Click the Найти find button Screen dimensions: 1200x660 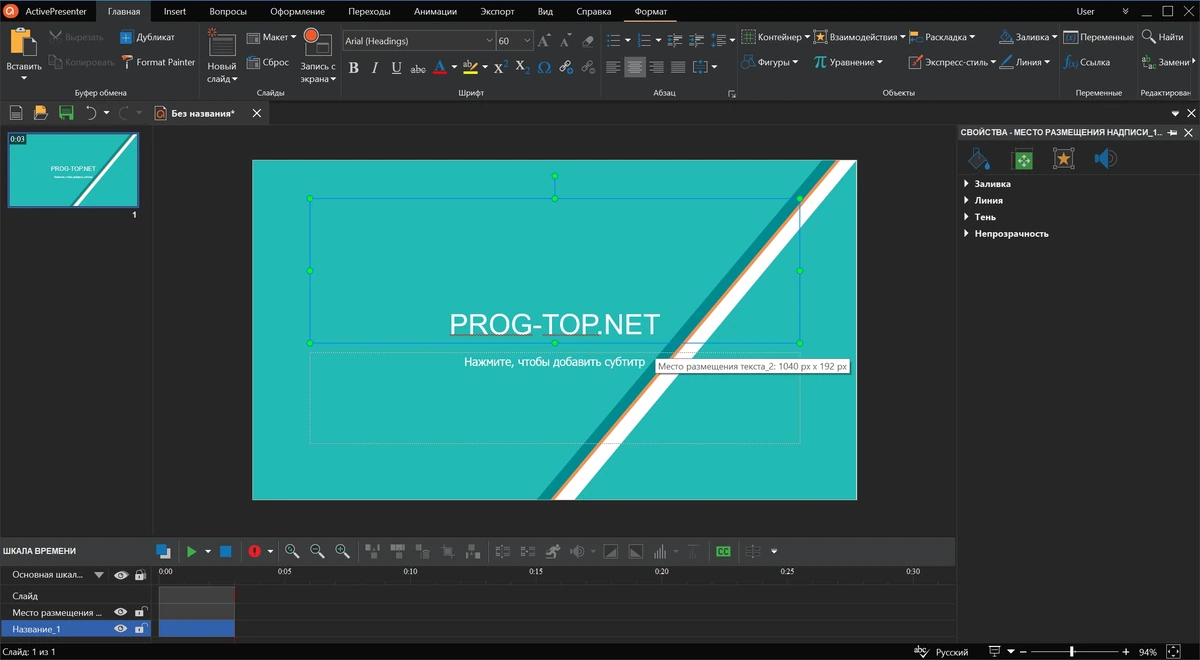[1163, 37]
